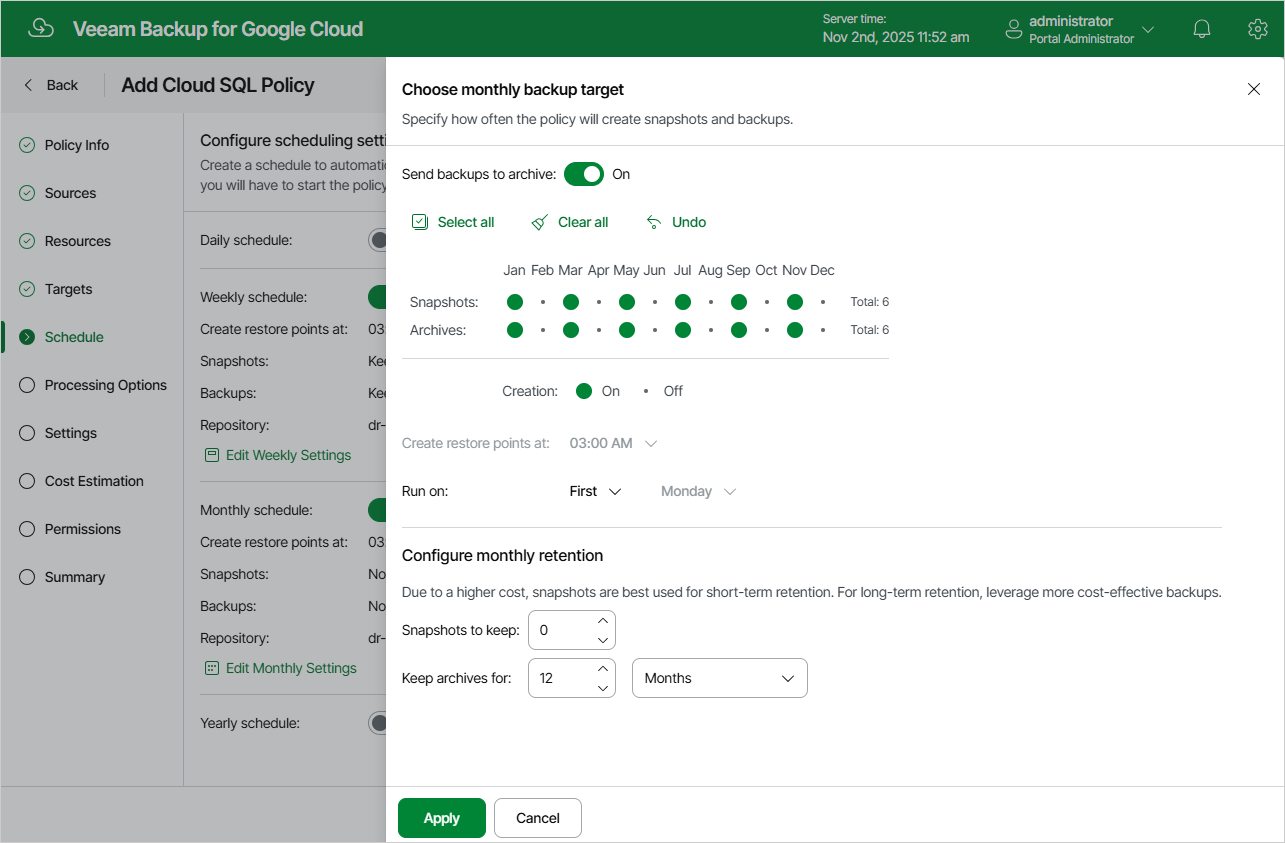The height and width of the screenshot is (843, 1285).
Task: Click the Resources completed checkmark icon
Action: [27, 241]
